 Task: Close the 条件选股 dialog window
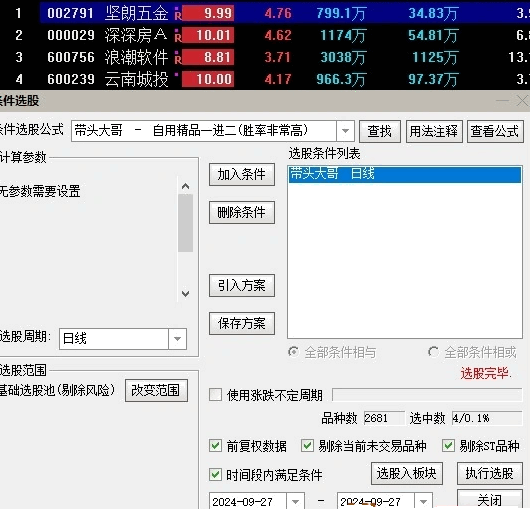(x=522, y=101)
